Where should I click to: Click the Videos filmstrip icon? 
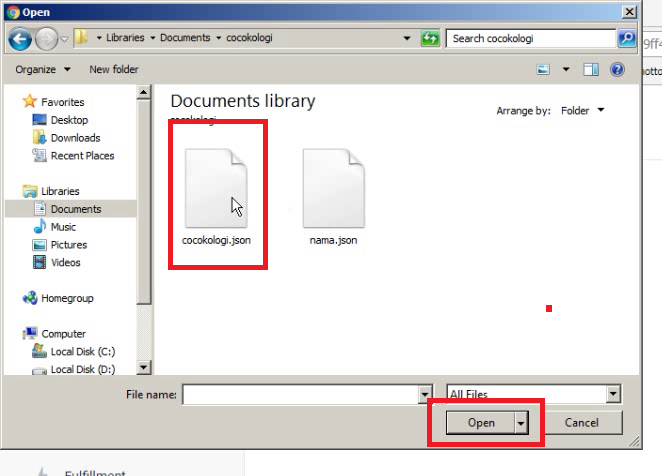(39, 262)
